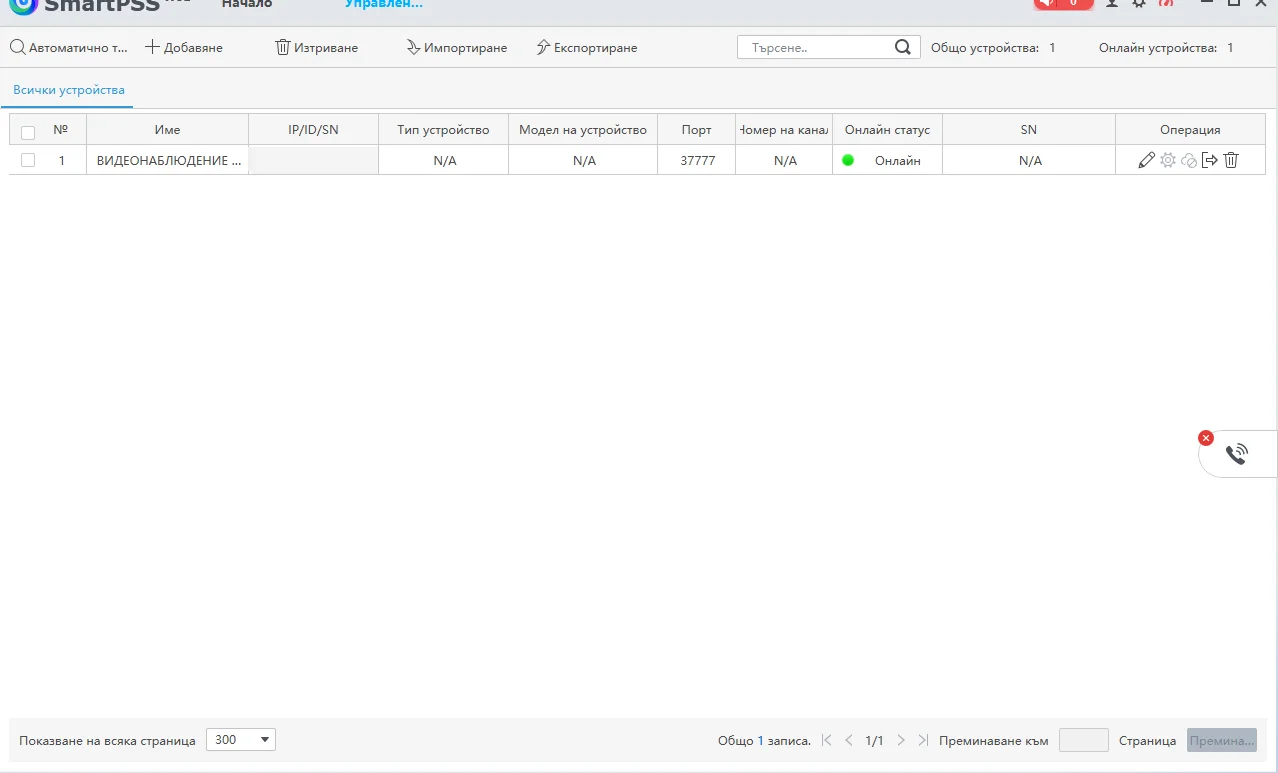Open the settings gear in the title bar

(x=1139, y=4)
